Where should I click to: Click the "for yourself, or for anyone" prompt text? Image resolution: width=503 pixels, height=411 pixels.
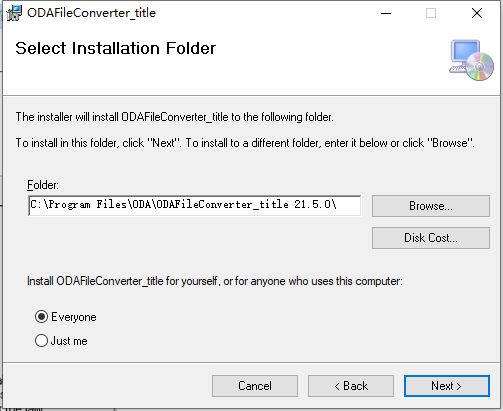[215, 281]
